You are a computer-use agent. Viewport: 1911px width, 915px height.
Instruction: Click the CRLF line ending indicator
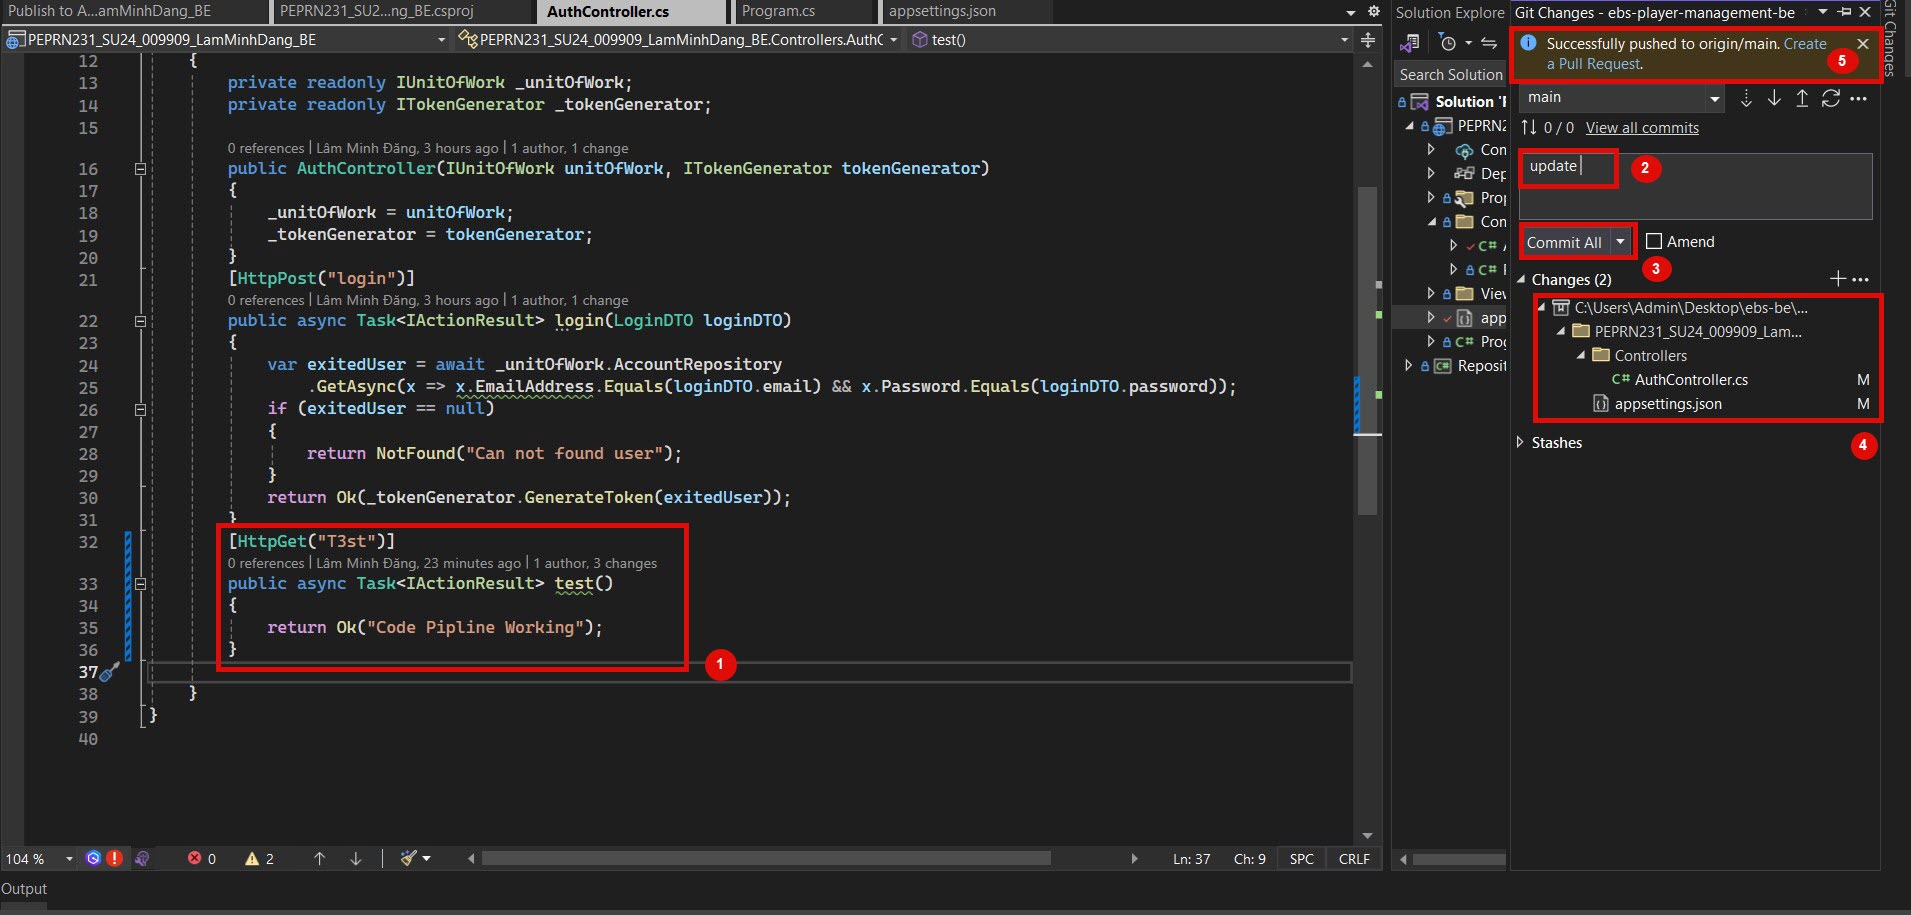[1354, 859]
